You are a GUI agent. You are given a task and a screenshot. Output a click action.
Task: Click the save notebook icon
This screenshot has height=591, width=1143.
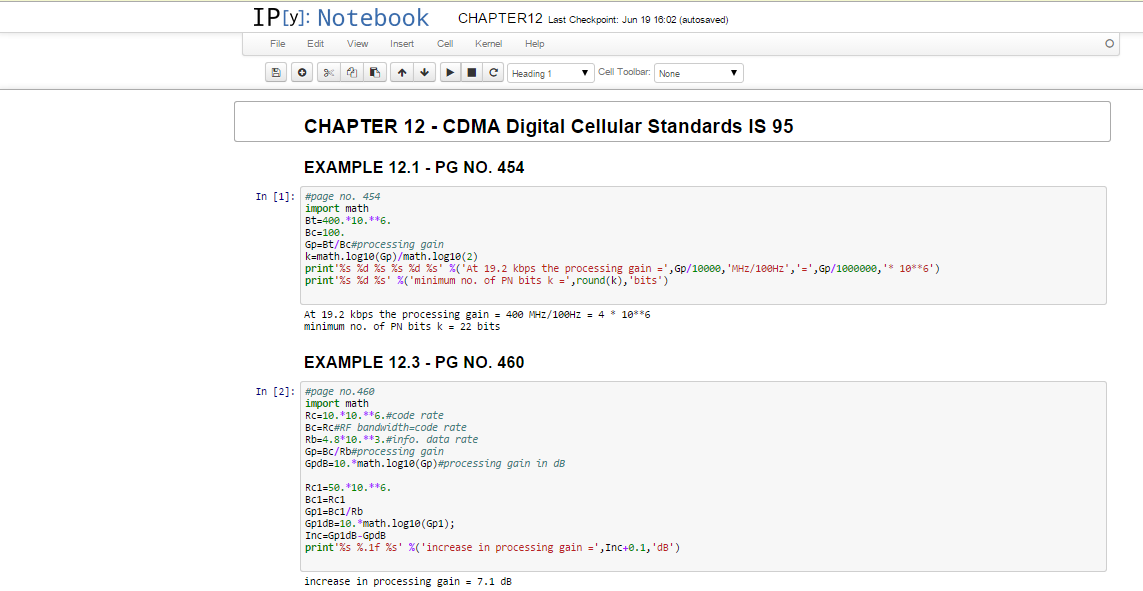[x=276, y=73]
